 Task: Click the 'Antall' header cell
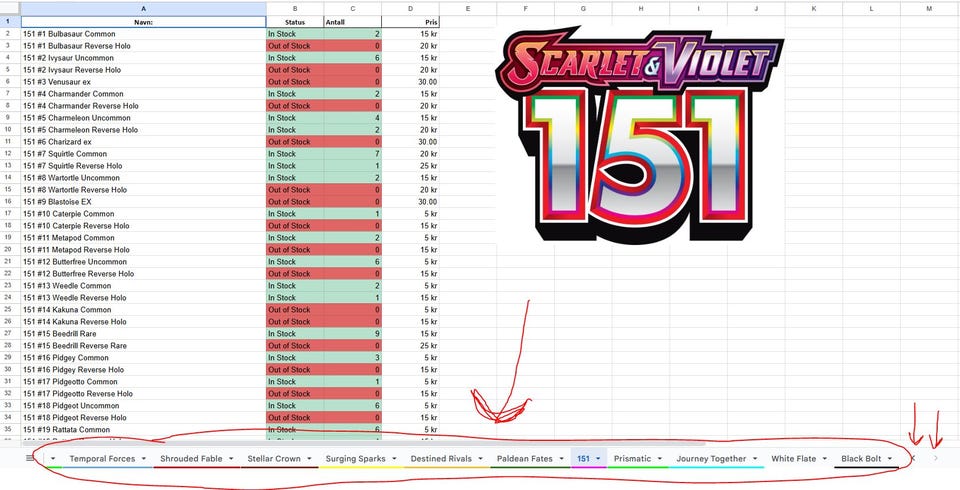coord(353,21)
